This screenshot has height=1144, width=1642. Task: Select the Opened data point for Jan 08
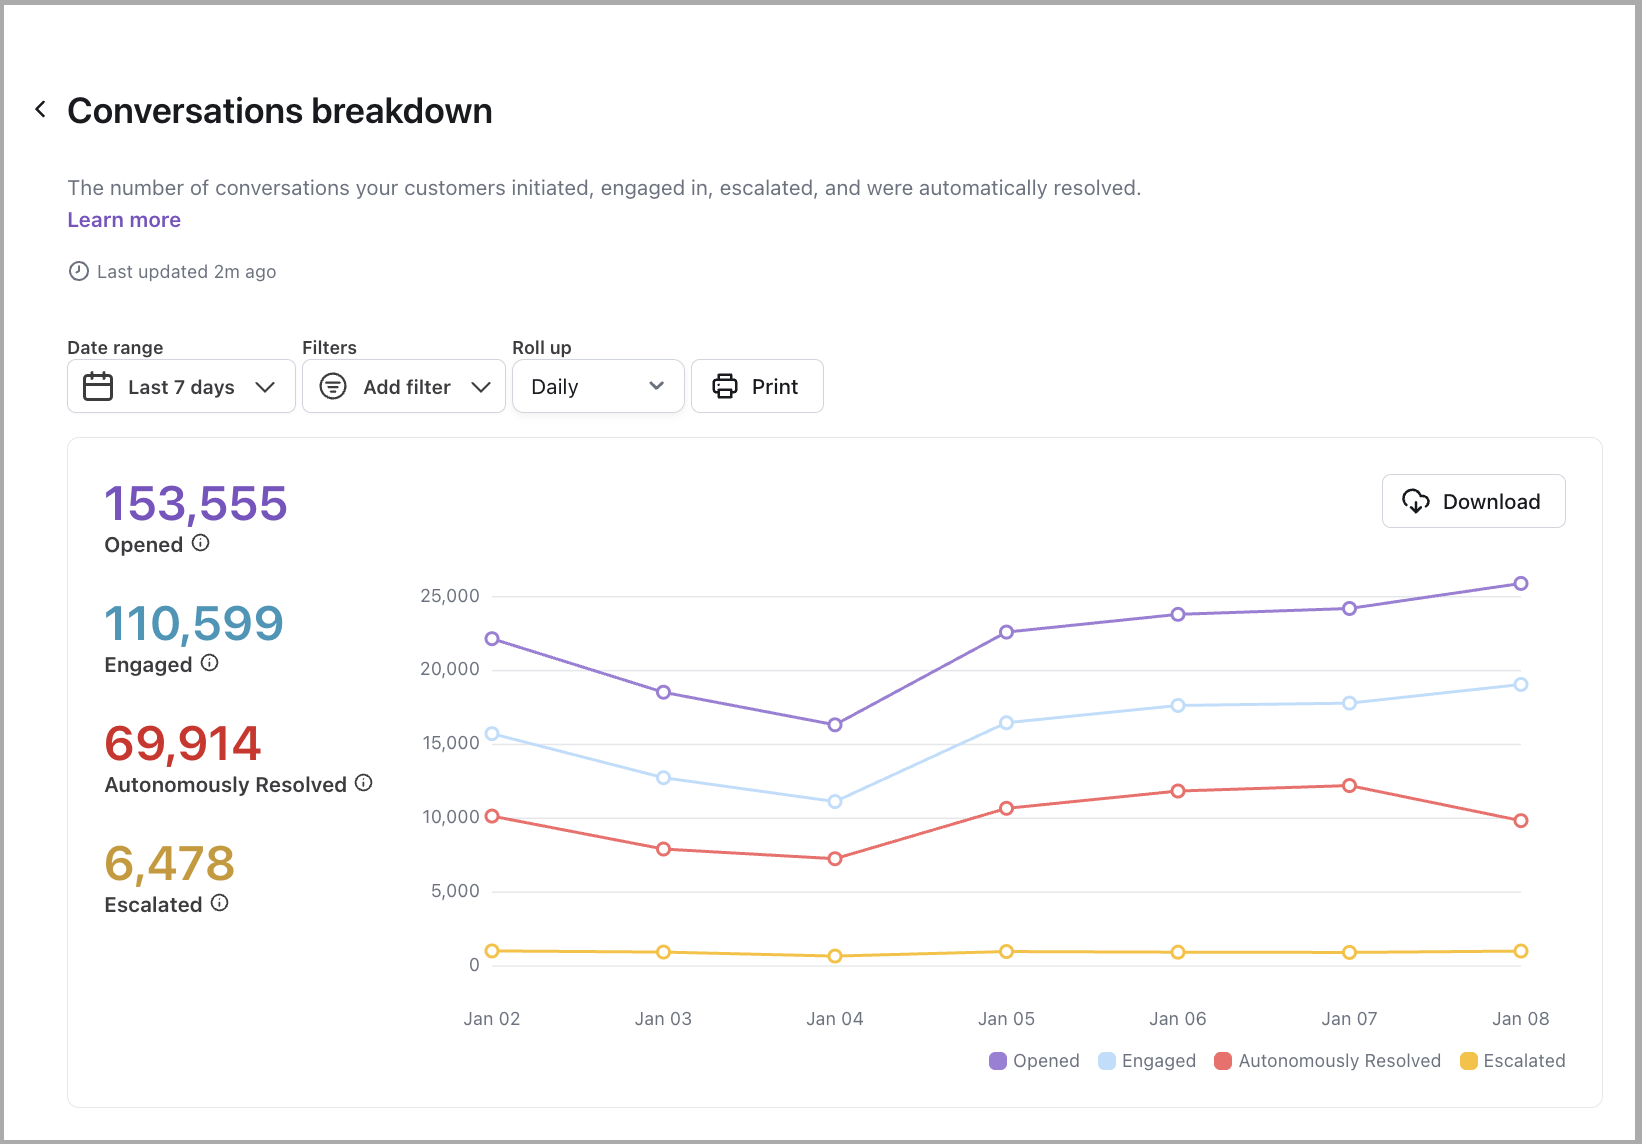click(1520, 584)
